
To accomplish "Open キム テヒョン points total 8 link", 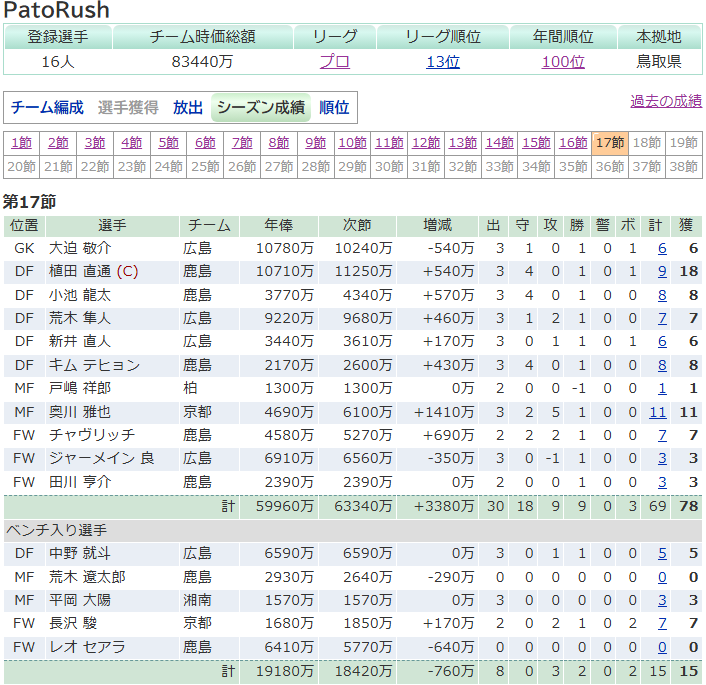I will pyautogui.click(x=662, y=365).
